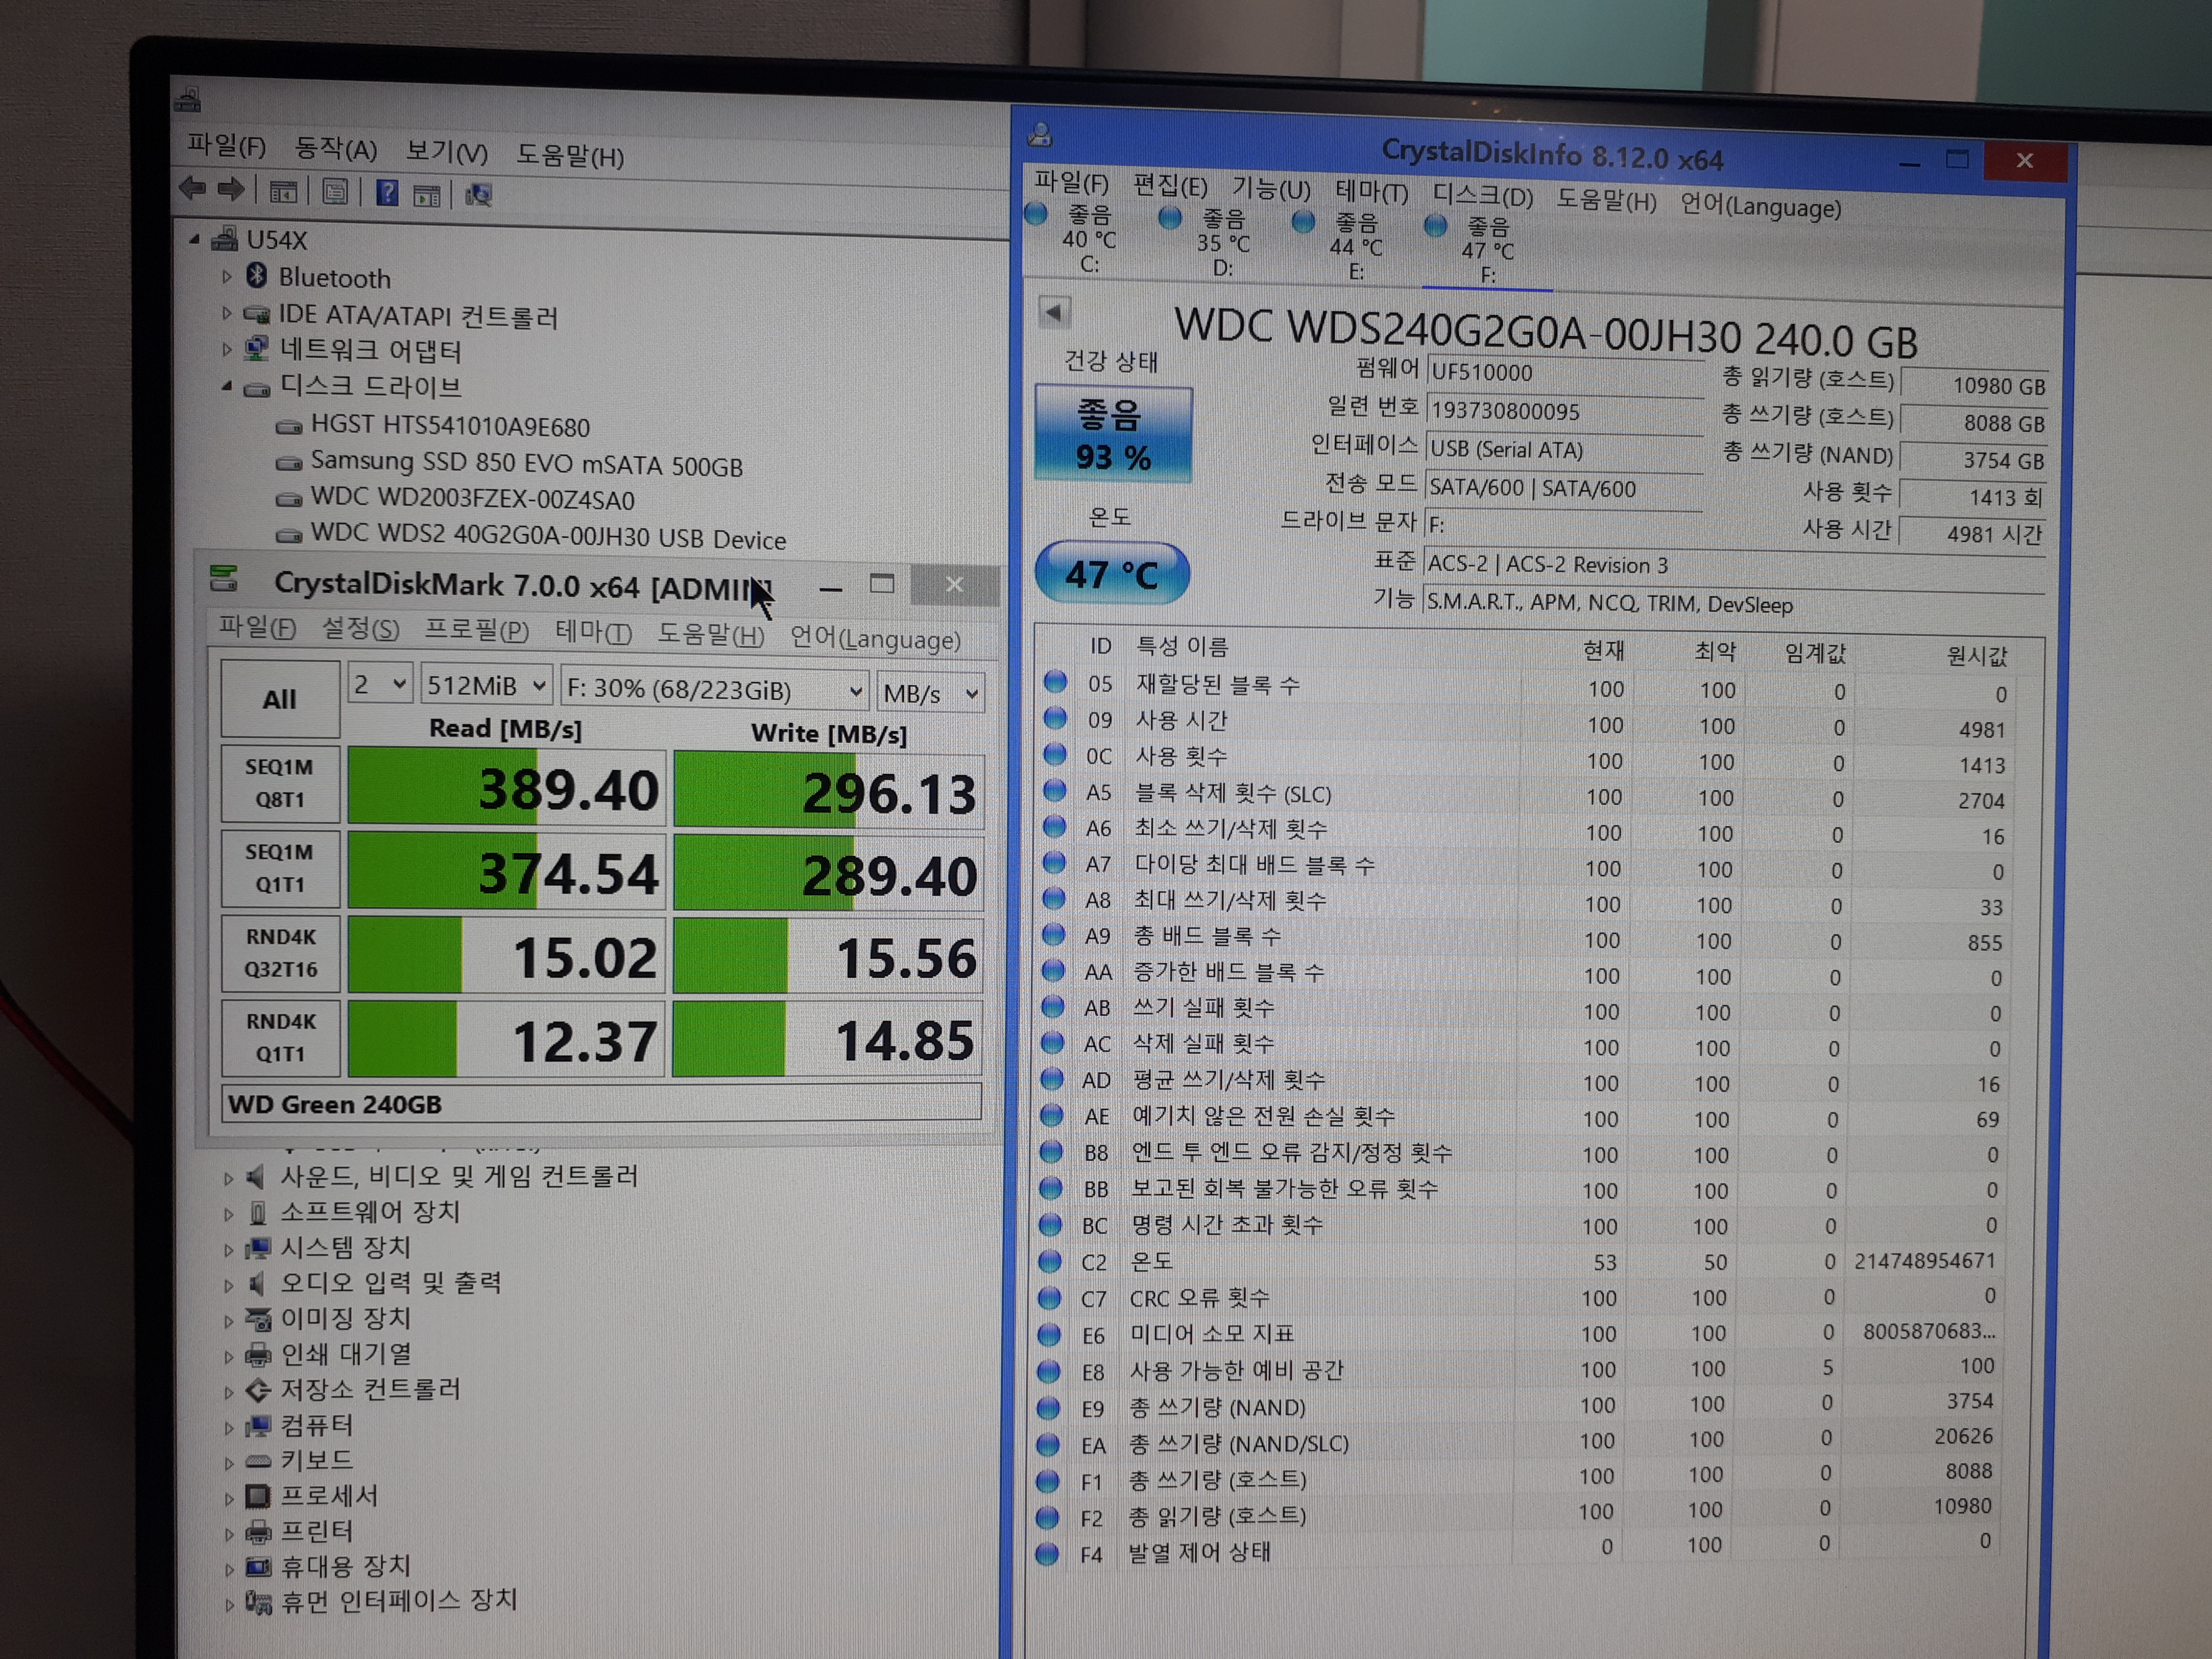Image resolution: width=2212 pixels, height=1659 pixels.
Task: Click the blue Help icon in Device Manager toolbar
Action: click(x=387, y=192)
